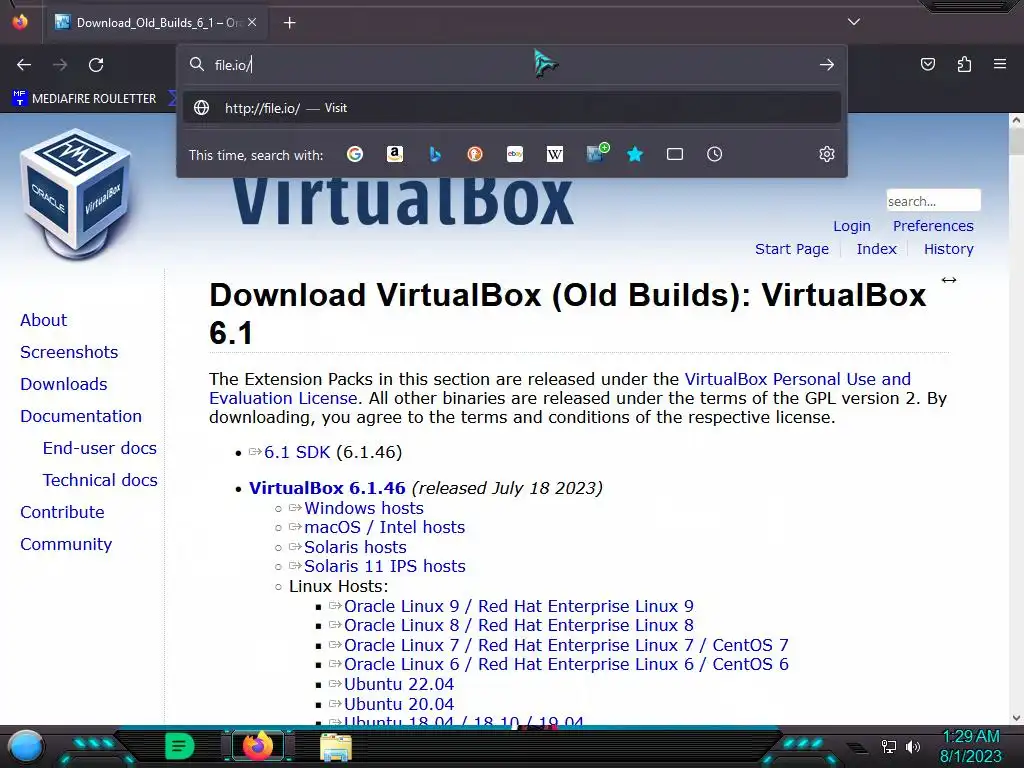Download the Ubuntu 20.04 package
The width and height of the screenshot is (1024, 768).
pyautogui.click(x=399, y=704)
